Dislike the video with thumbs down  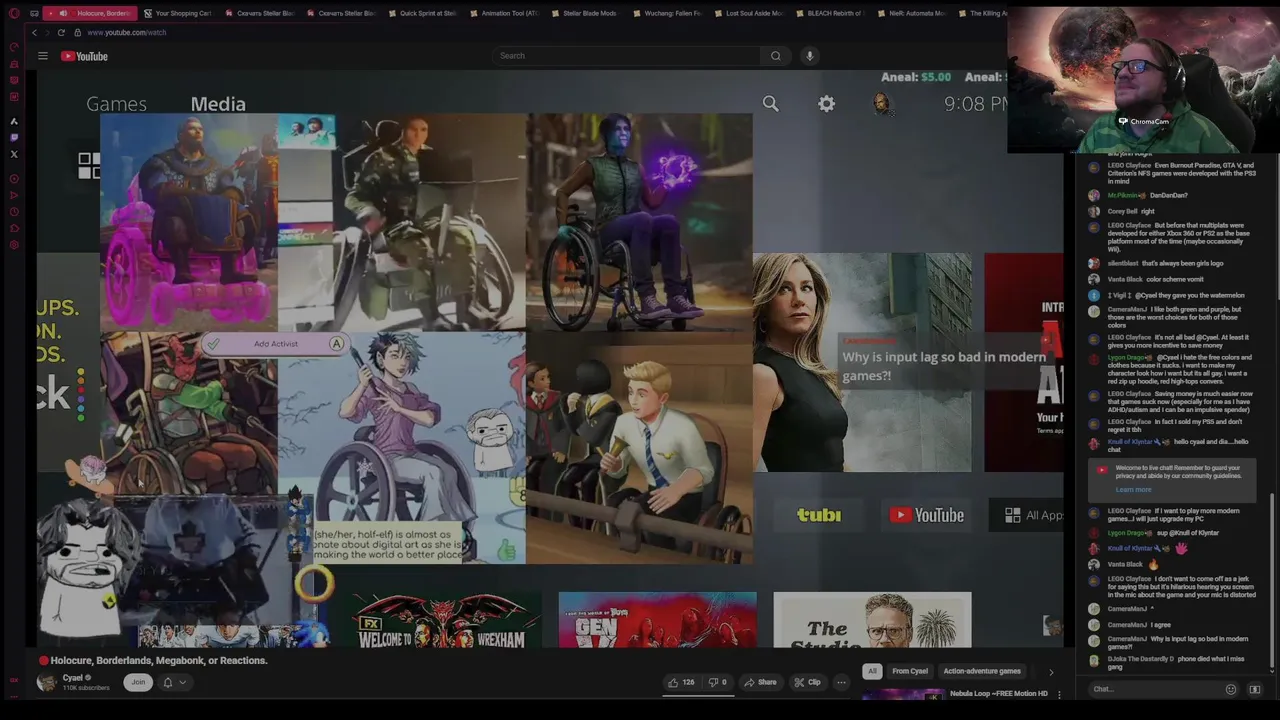click(x=718, y=682)
